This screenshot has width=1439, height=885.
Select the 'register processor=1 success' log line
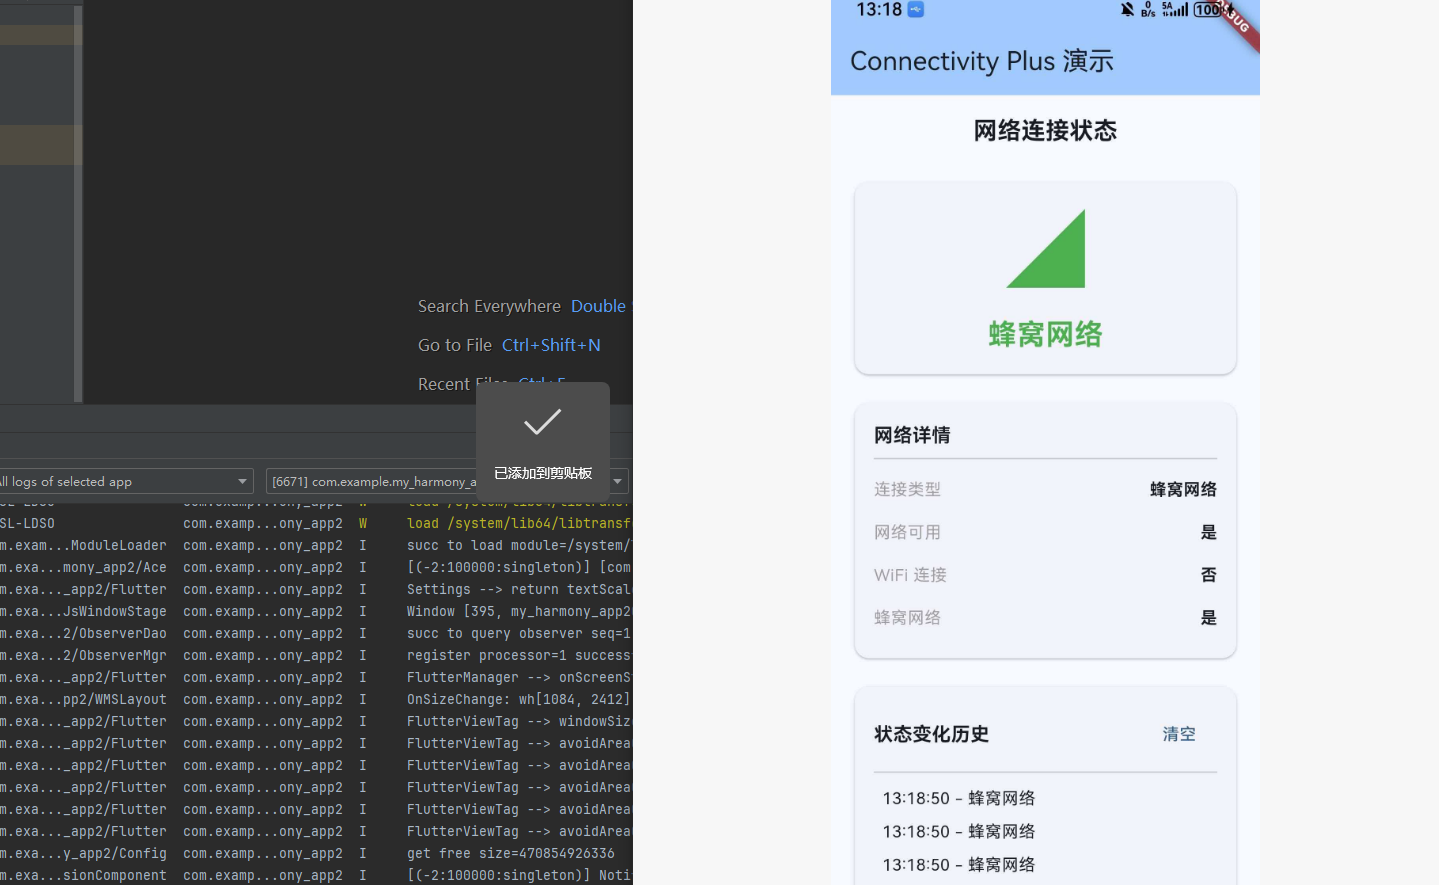point(519,655)
